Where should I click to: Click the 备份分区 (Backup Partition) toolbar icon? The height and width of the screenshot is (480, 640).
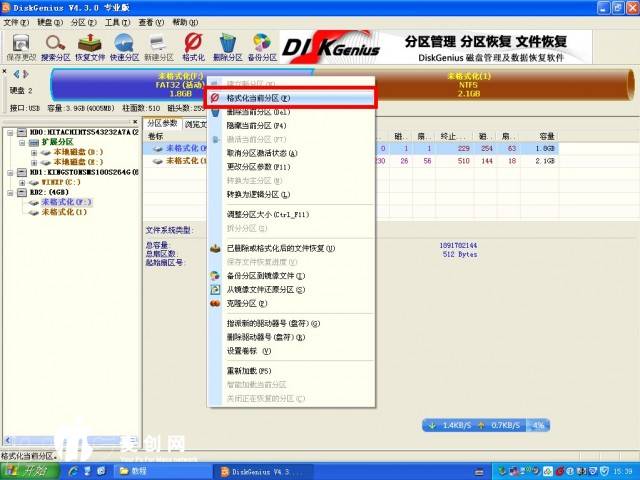coord(262,45)
